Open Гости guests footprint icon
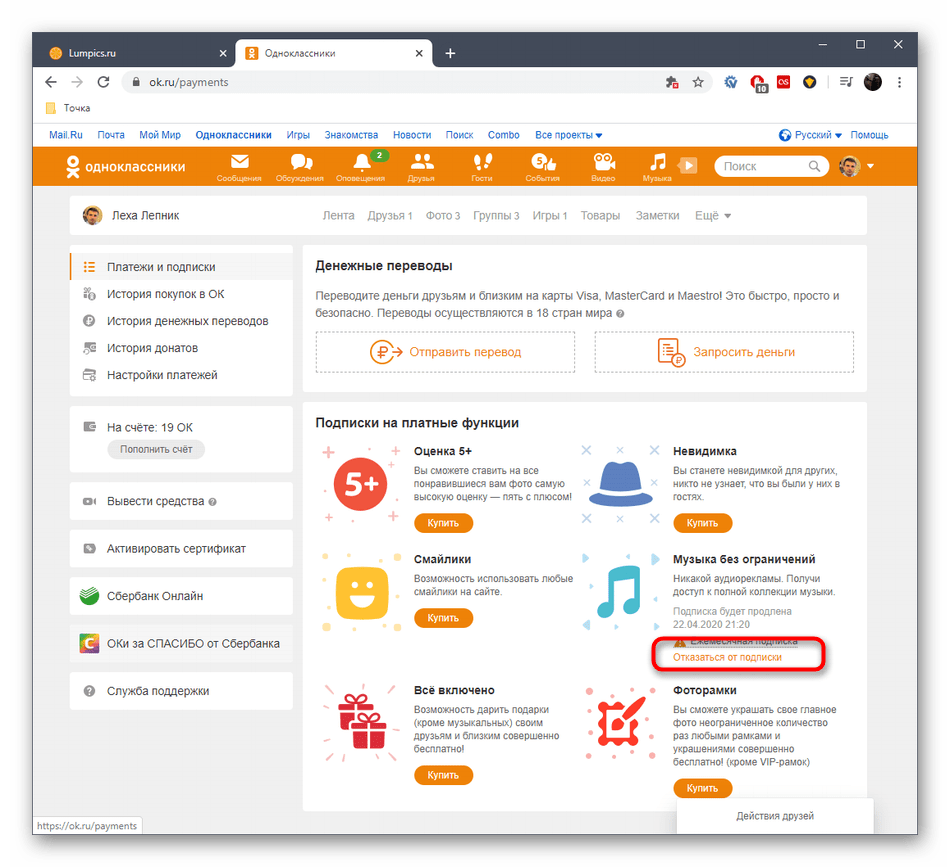 click(482, 166)
